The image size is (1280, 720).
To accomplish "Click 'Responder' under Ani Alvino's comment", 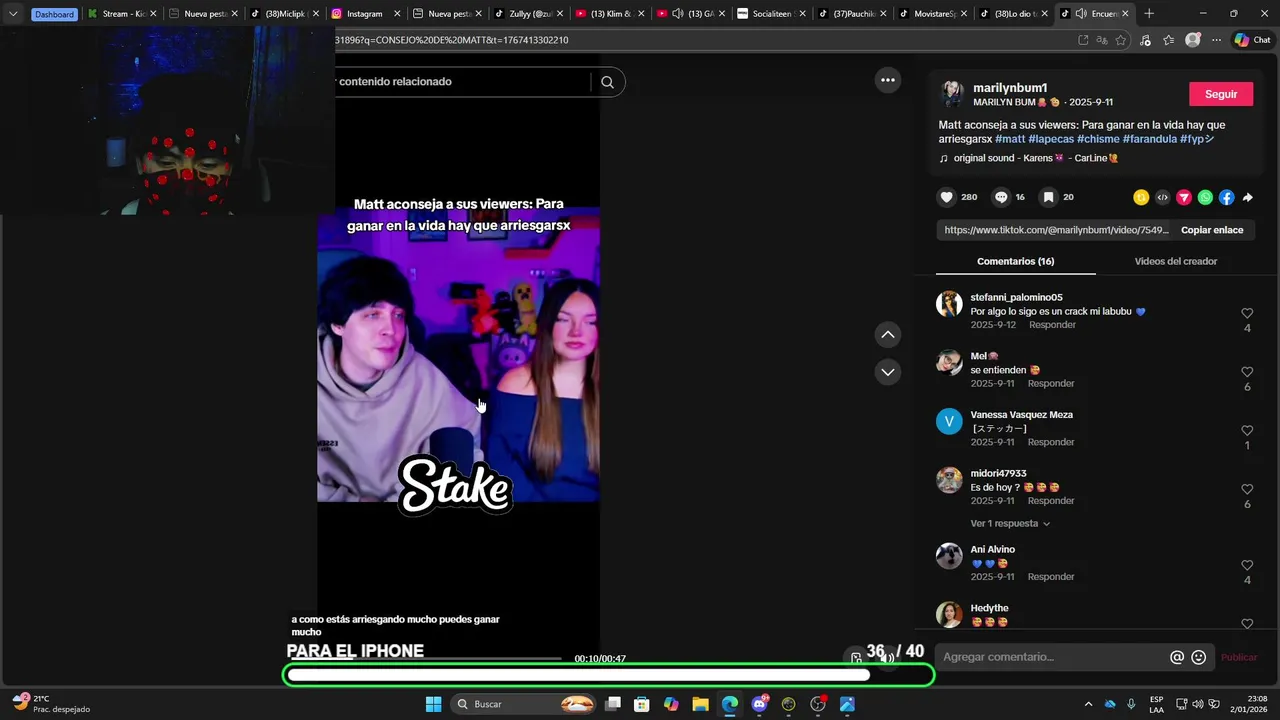I will pos(1051,577).
